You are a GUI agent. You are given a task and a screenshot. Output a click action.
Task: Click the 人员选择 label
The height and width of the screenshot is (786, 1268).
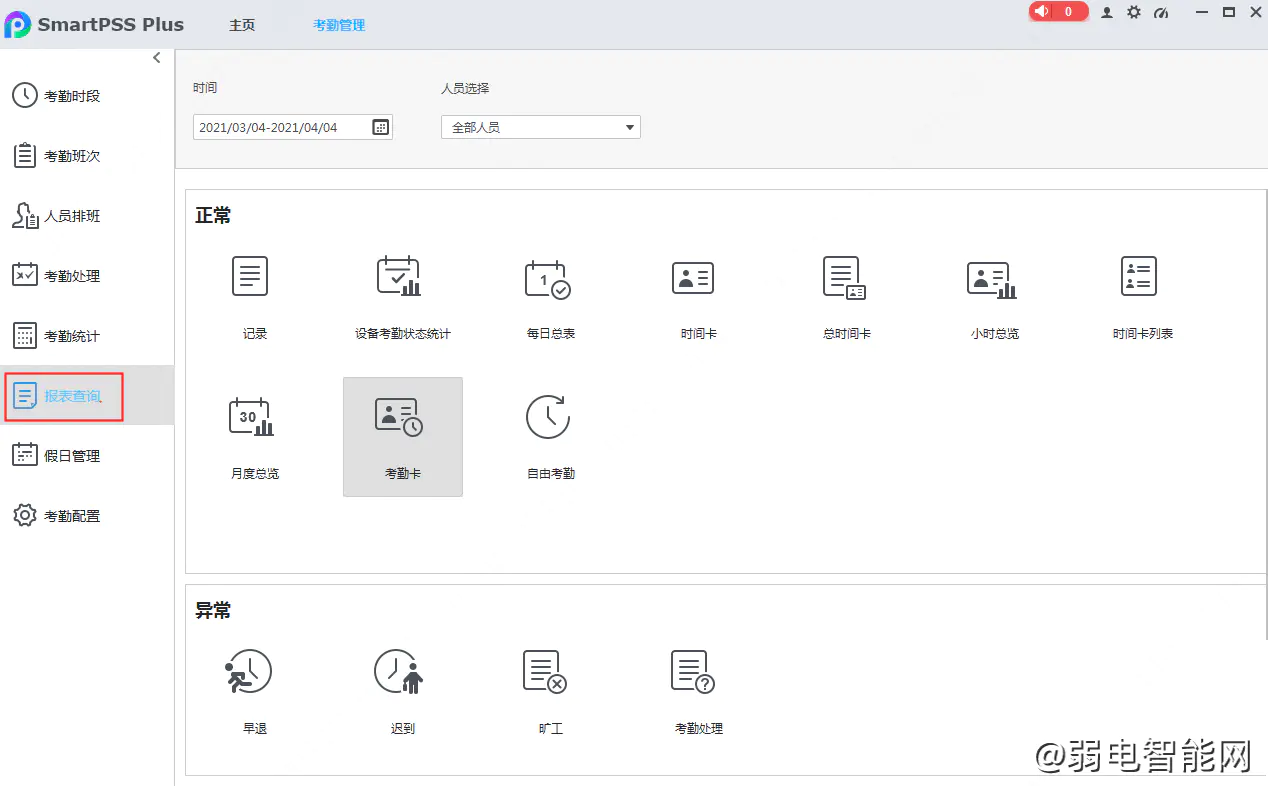465,88
